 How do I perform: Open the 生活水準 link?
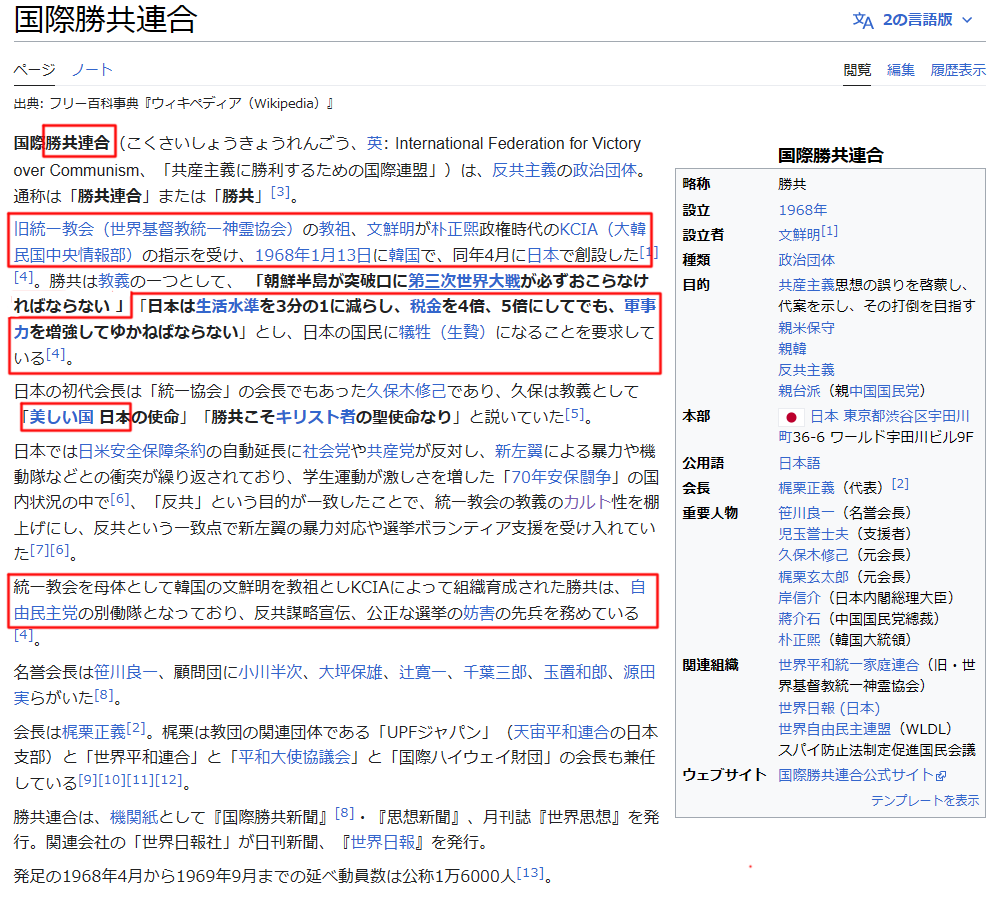coord(227,306)
